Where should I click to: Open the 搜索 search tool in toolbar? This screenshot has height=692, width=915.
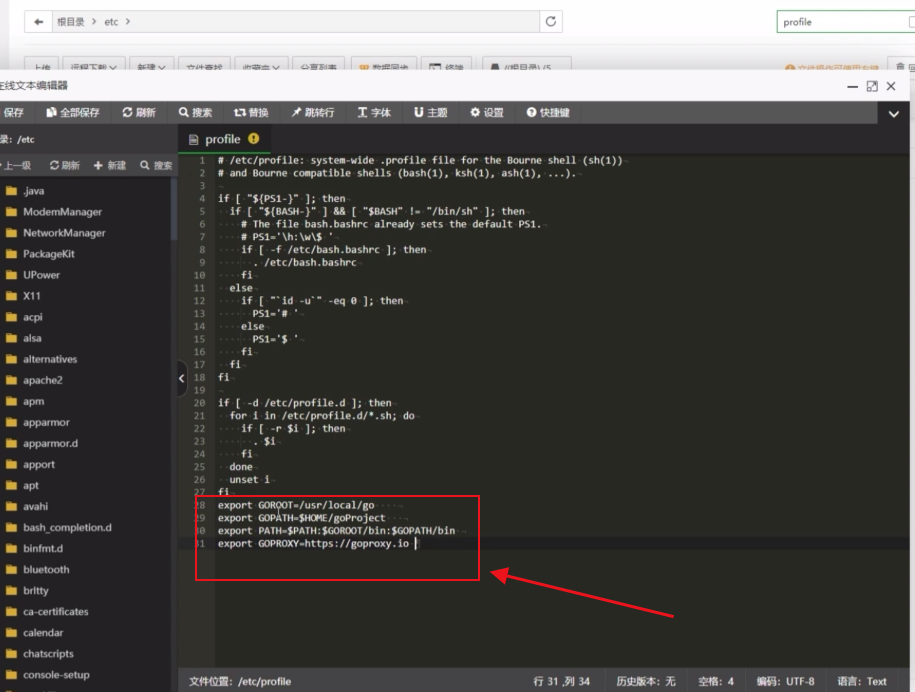coord(195,113)
